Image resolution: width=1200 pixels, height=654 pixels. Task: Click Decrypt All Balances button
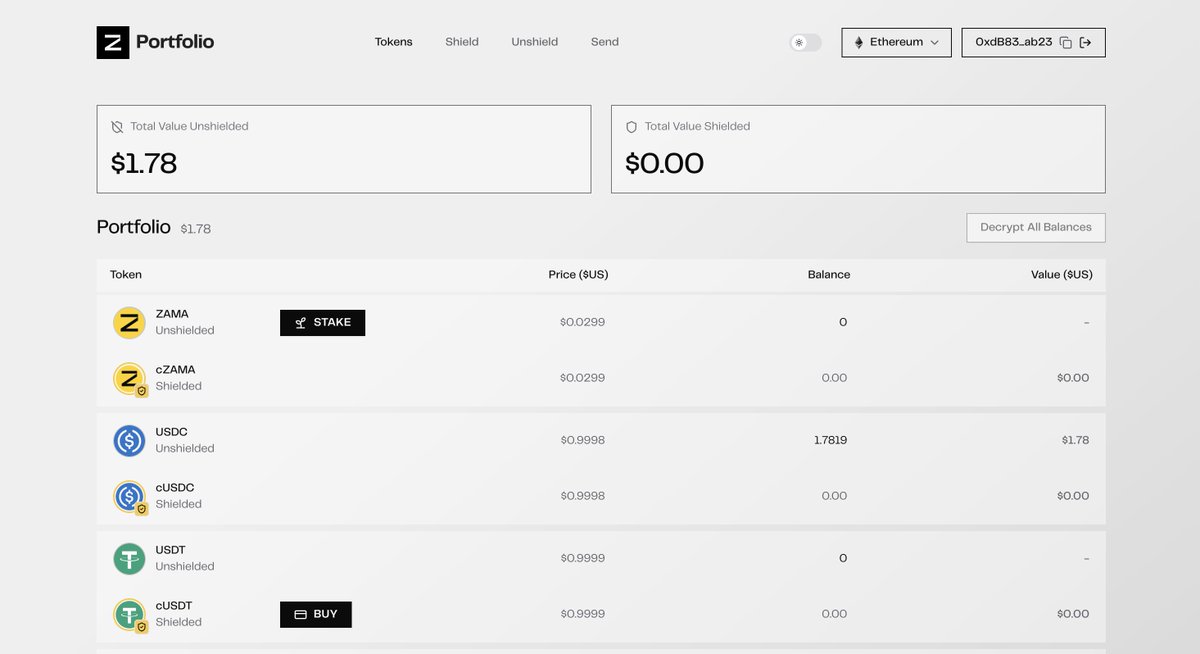coord(1036,227)
